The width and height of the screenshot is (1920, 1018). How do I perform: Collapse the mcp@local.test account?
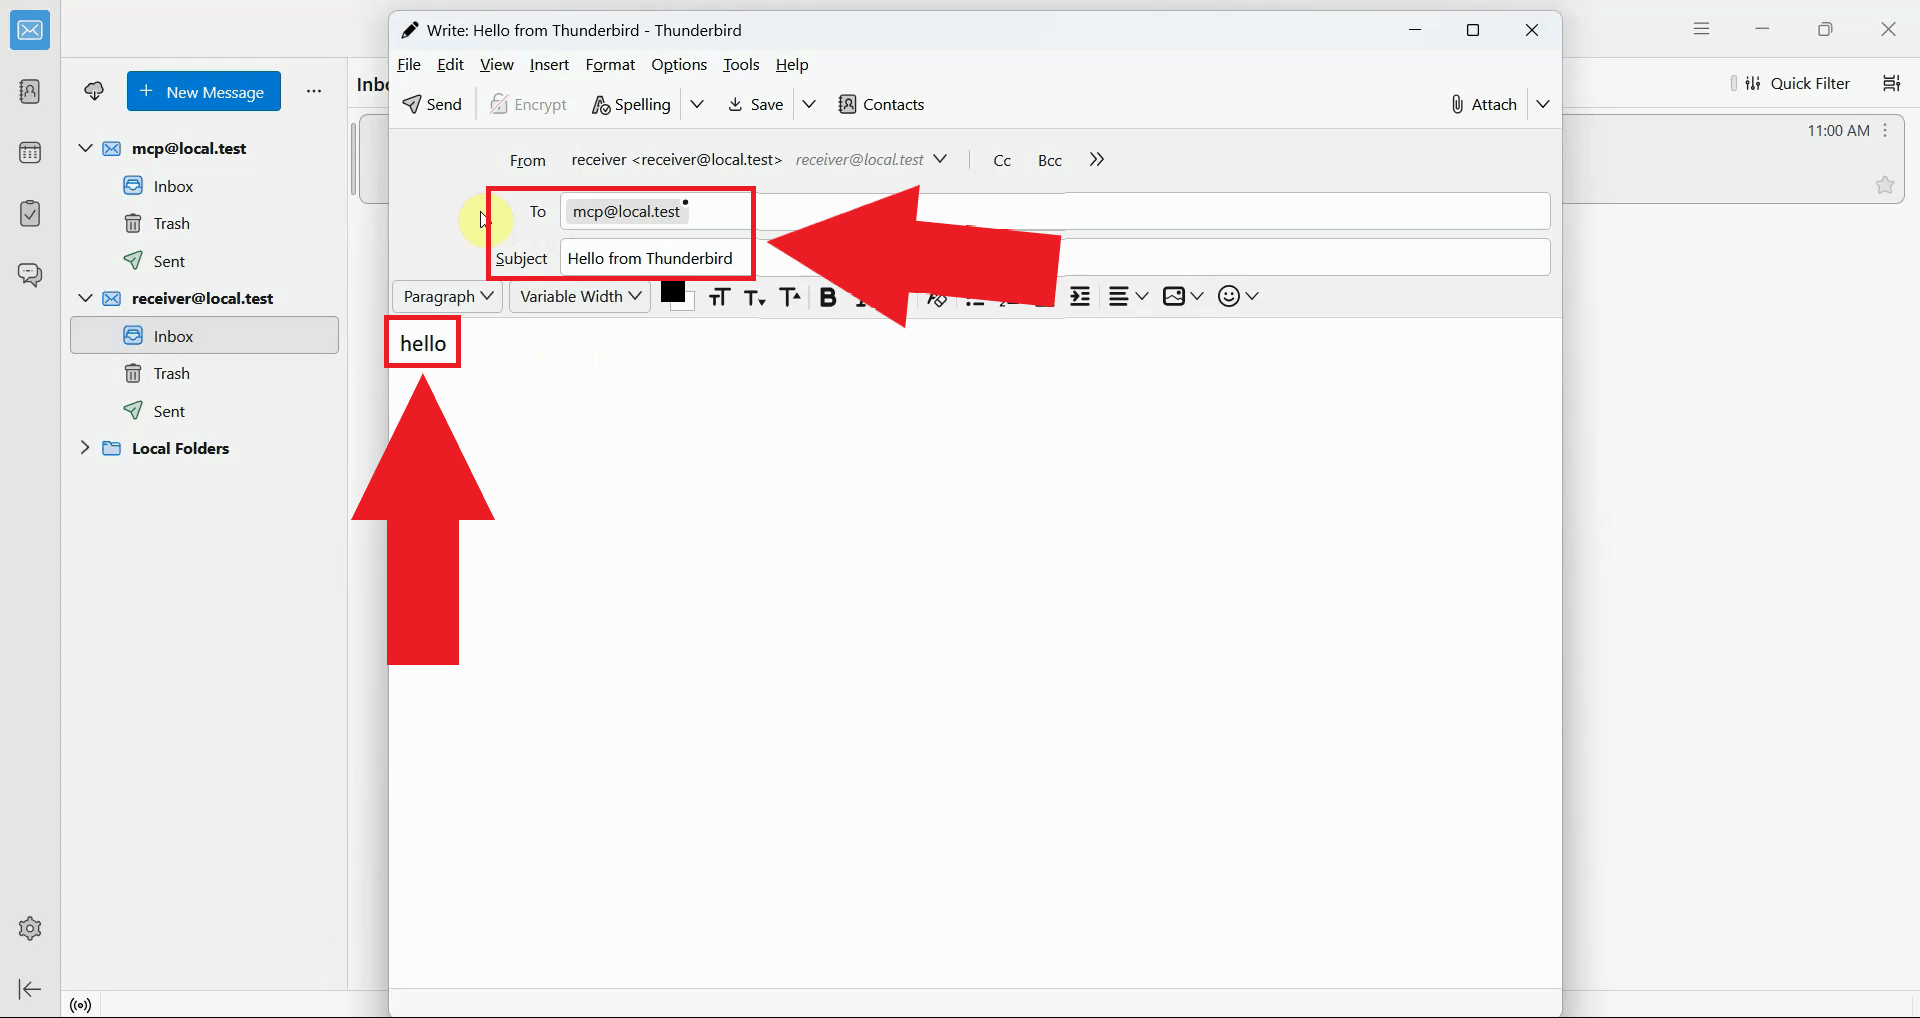coord(85,147)
